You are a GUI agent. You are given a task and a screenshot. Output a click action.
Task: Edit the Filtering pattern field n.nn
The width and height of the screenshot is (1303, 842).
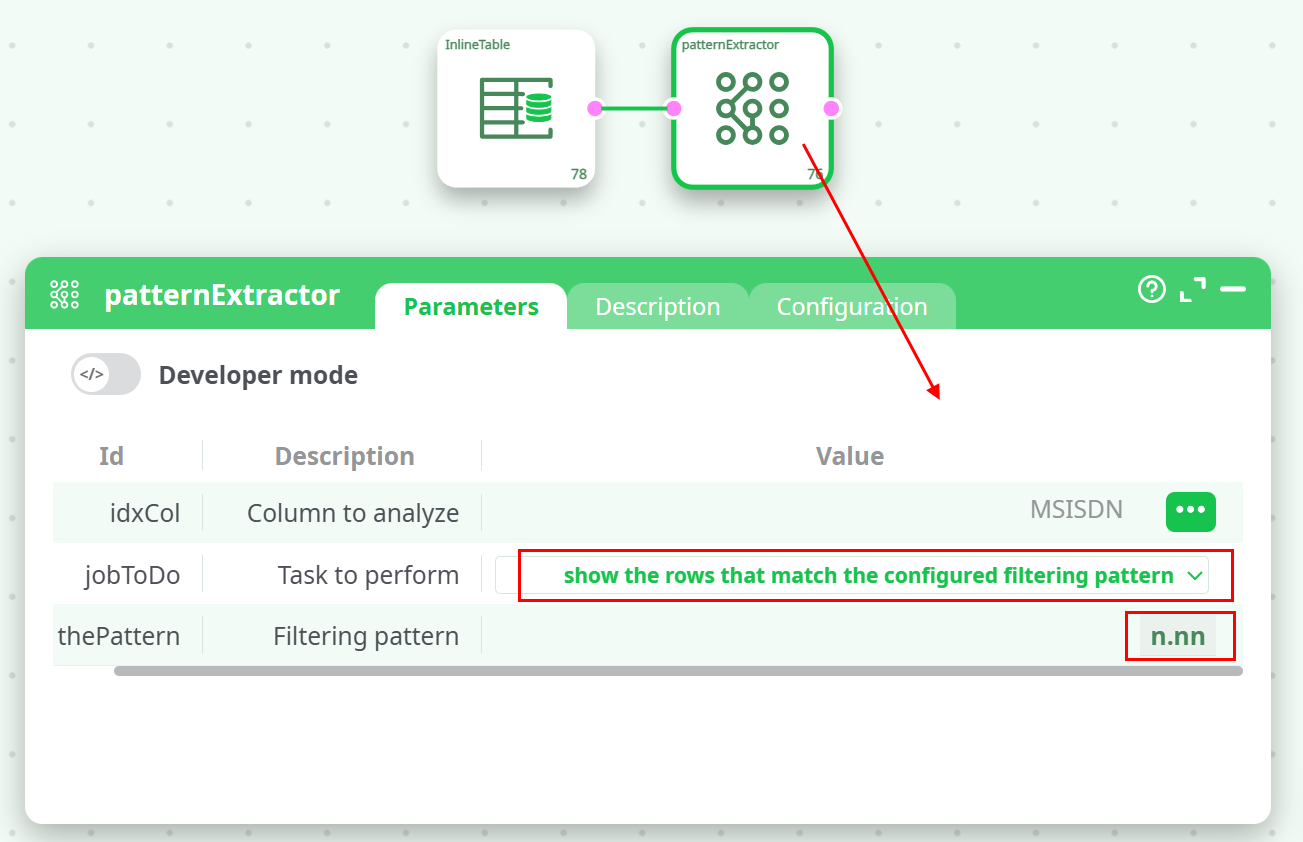(x=1177, y=637)
